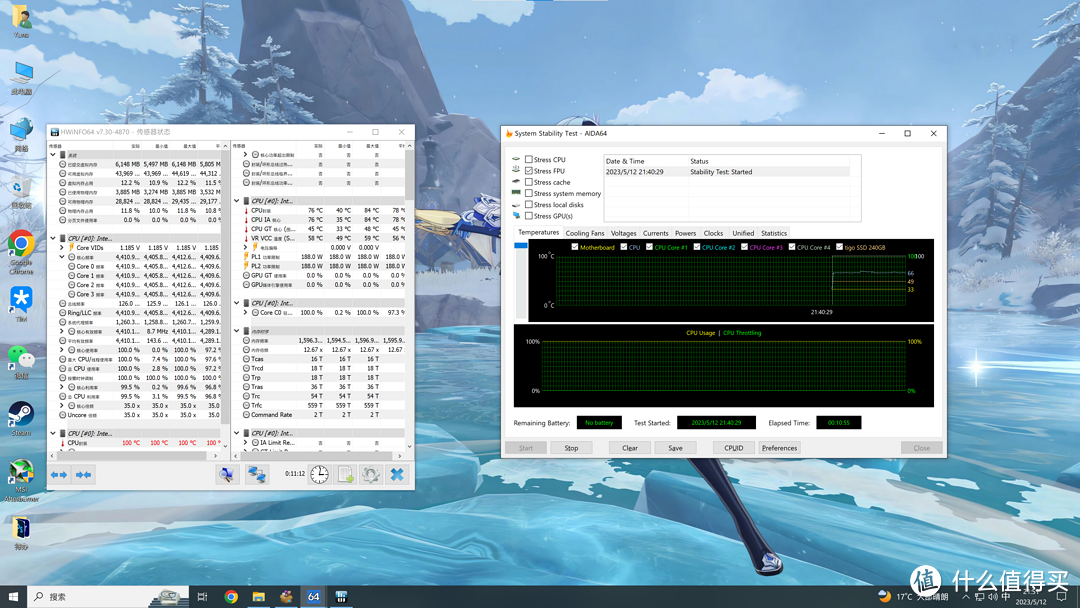Expand Core VIDs row in HWiNFO
Image resolution: width=1080 pixels, height=608 pixels.
tap(62, 247)
